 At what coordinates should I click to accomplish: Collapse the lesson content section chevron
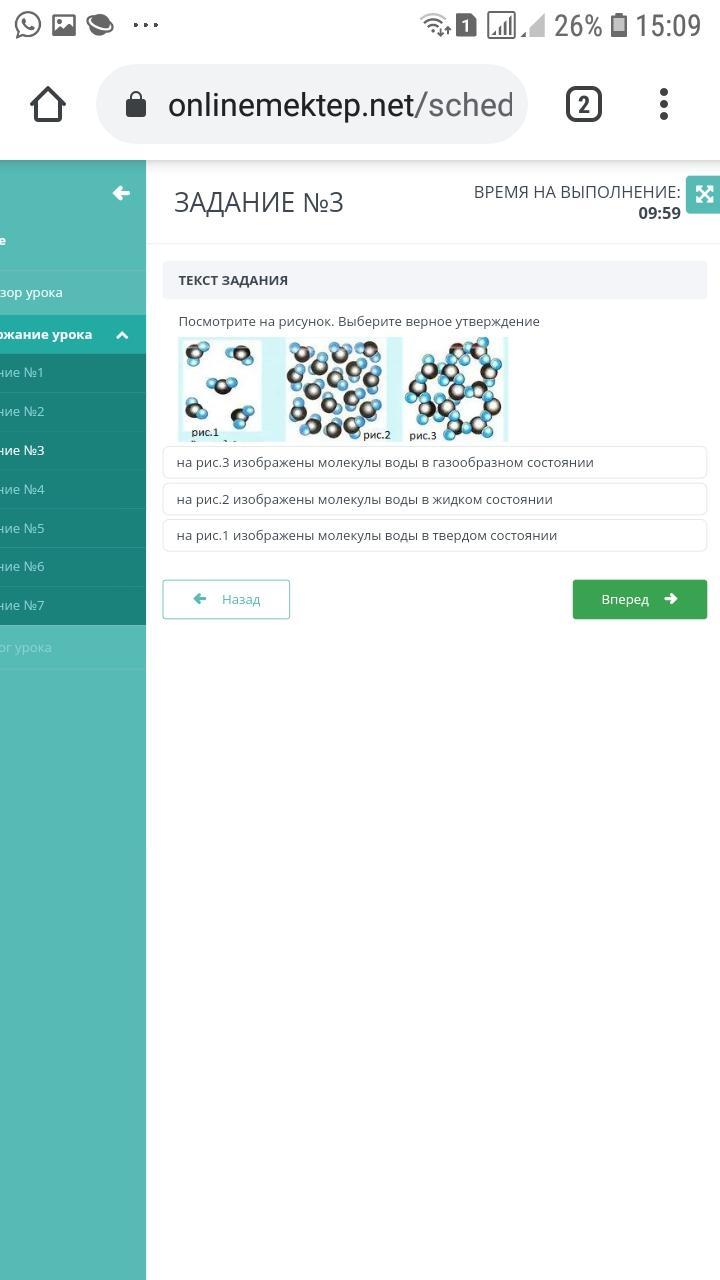122,335
